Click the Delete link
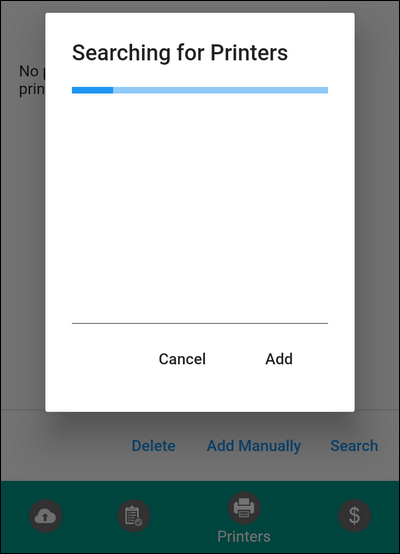 pyautogui.click(x=153, y=446)
